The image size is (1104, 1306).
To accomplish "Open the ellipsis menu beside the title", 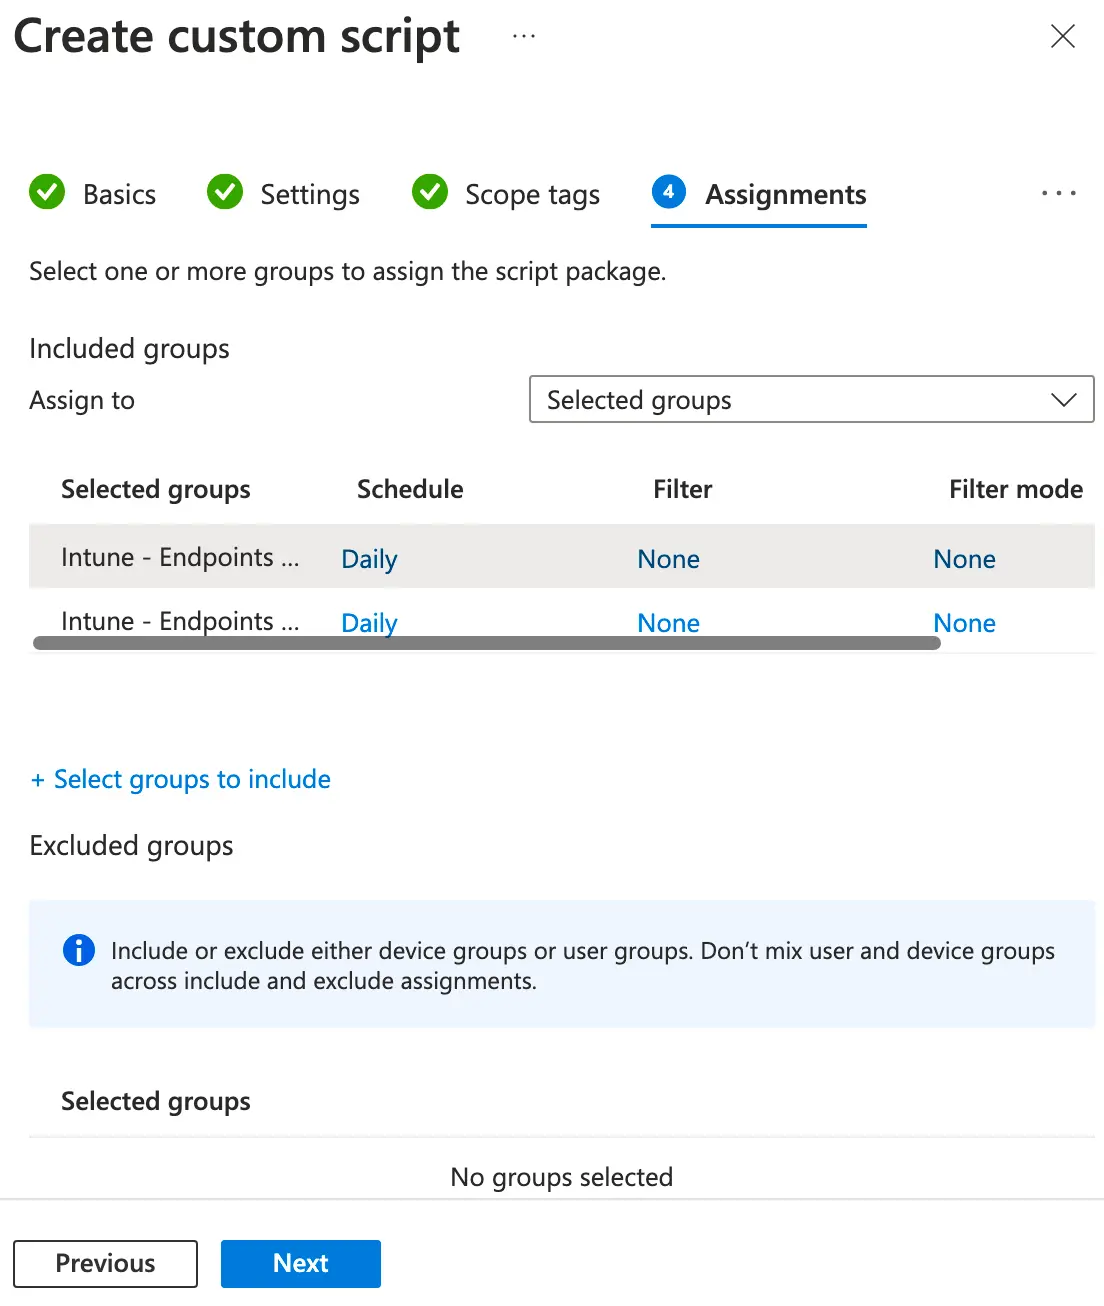I will (524, 37).
